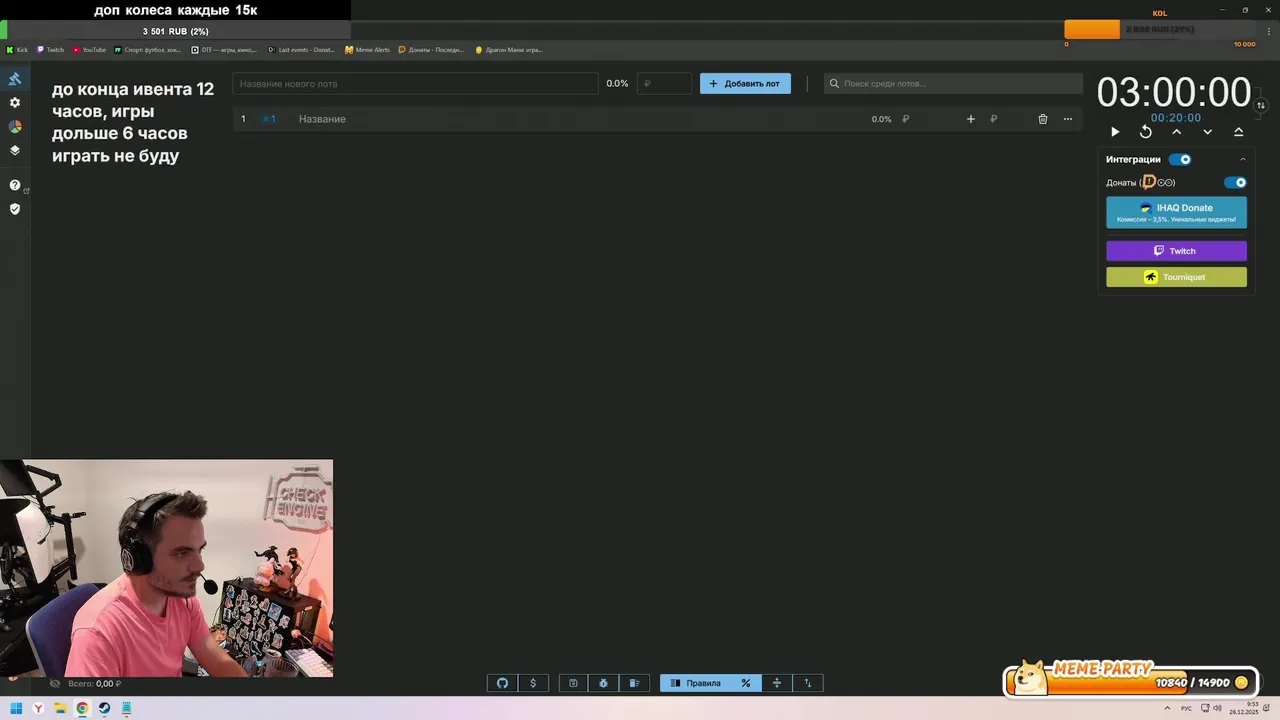Toggle the Донаты switch
The height and width of the screenshot is (720, 1280).
click(x=1236, y=183)
